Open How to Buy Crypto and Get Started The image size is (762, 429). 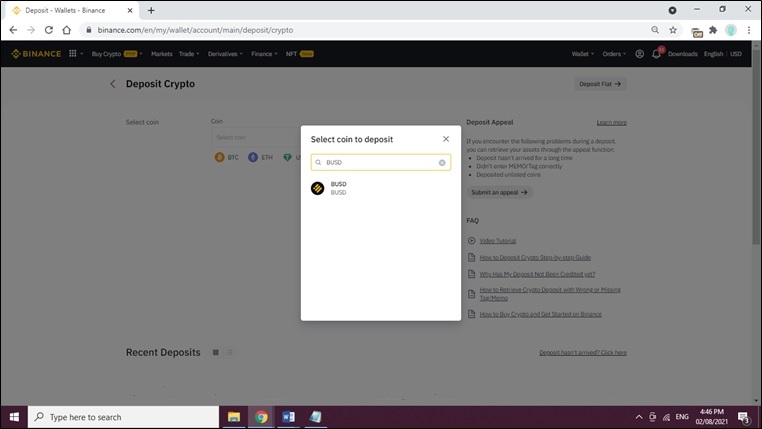point(540,314)
